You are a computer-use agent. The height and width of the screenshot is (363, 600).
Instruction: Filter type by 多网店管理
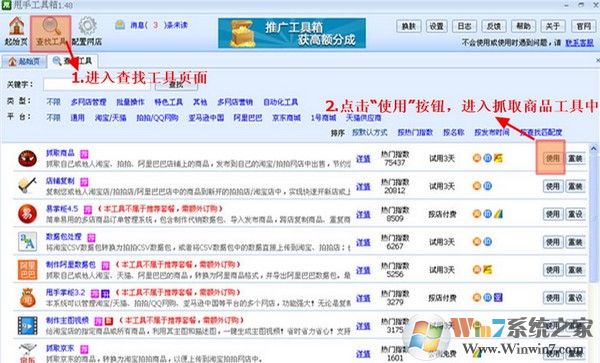click(x=88, y=102)
